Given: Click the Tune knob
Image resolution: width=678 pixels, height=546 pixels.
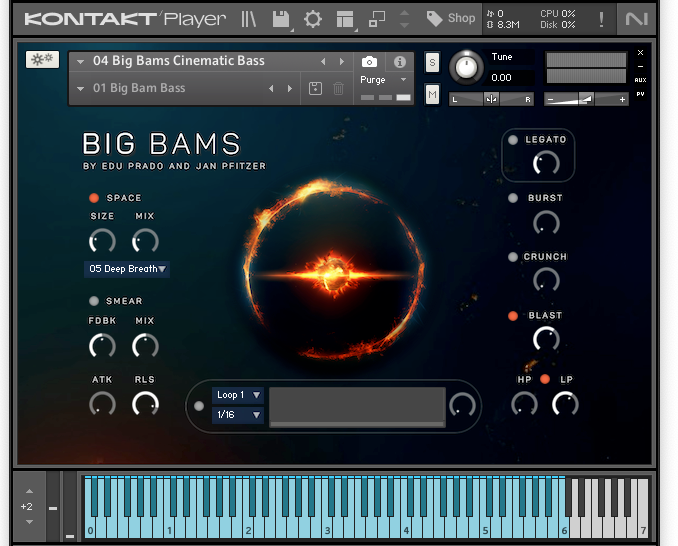Looking at the screenshot, I should (465, 68).
